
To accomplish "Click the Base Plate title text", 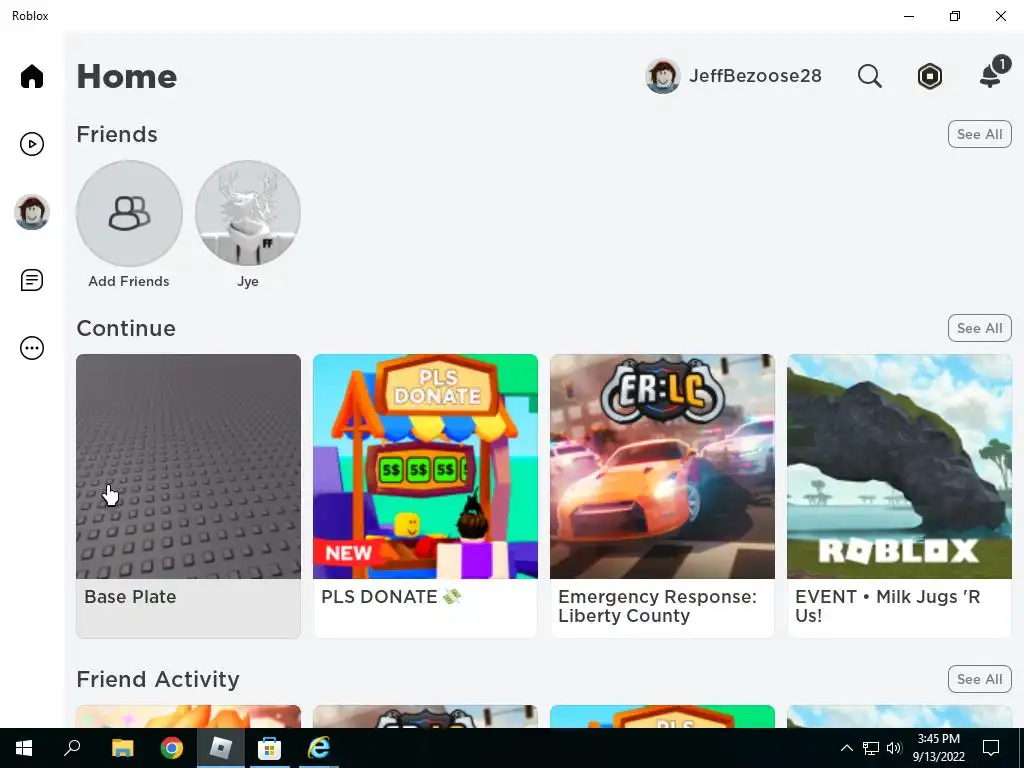I will tap(130, 597).
